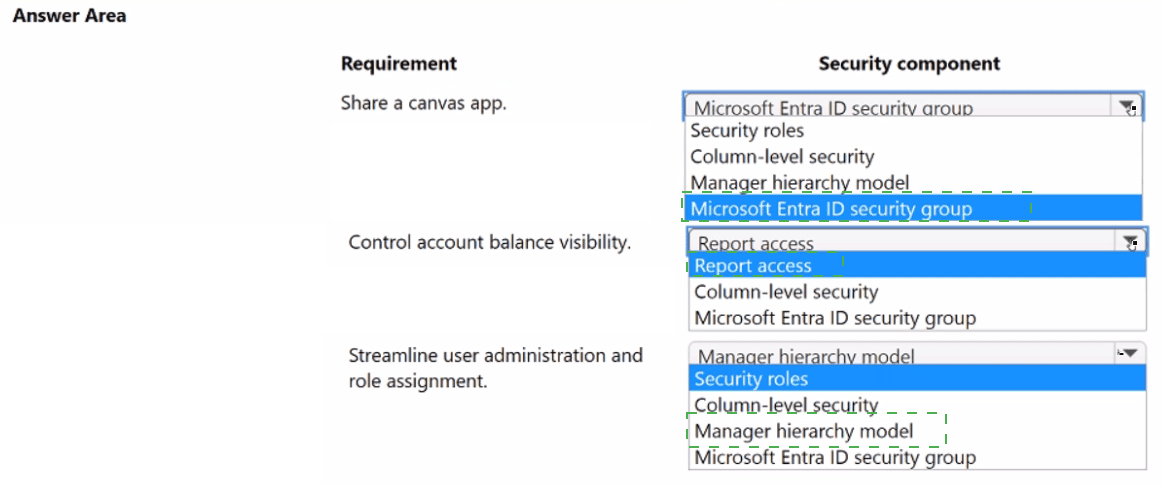Image resolution: width=1163 pixels, height=484 pixels.
Task: Click dropdown arrow for Streamline user administration row
Action: [x=1128, y=353]
